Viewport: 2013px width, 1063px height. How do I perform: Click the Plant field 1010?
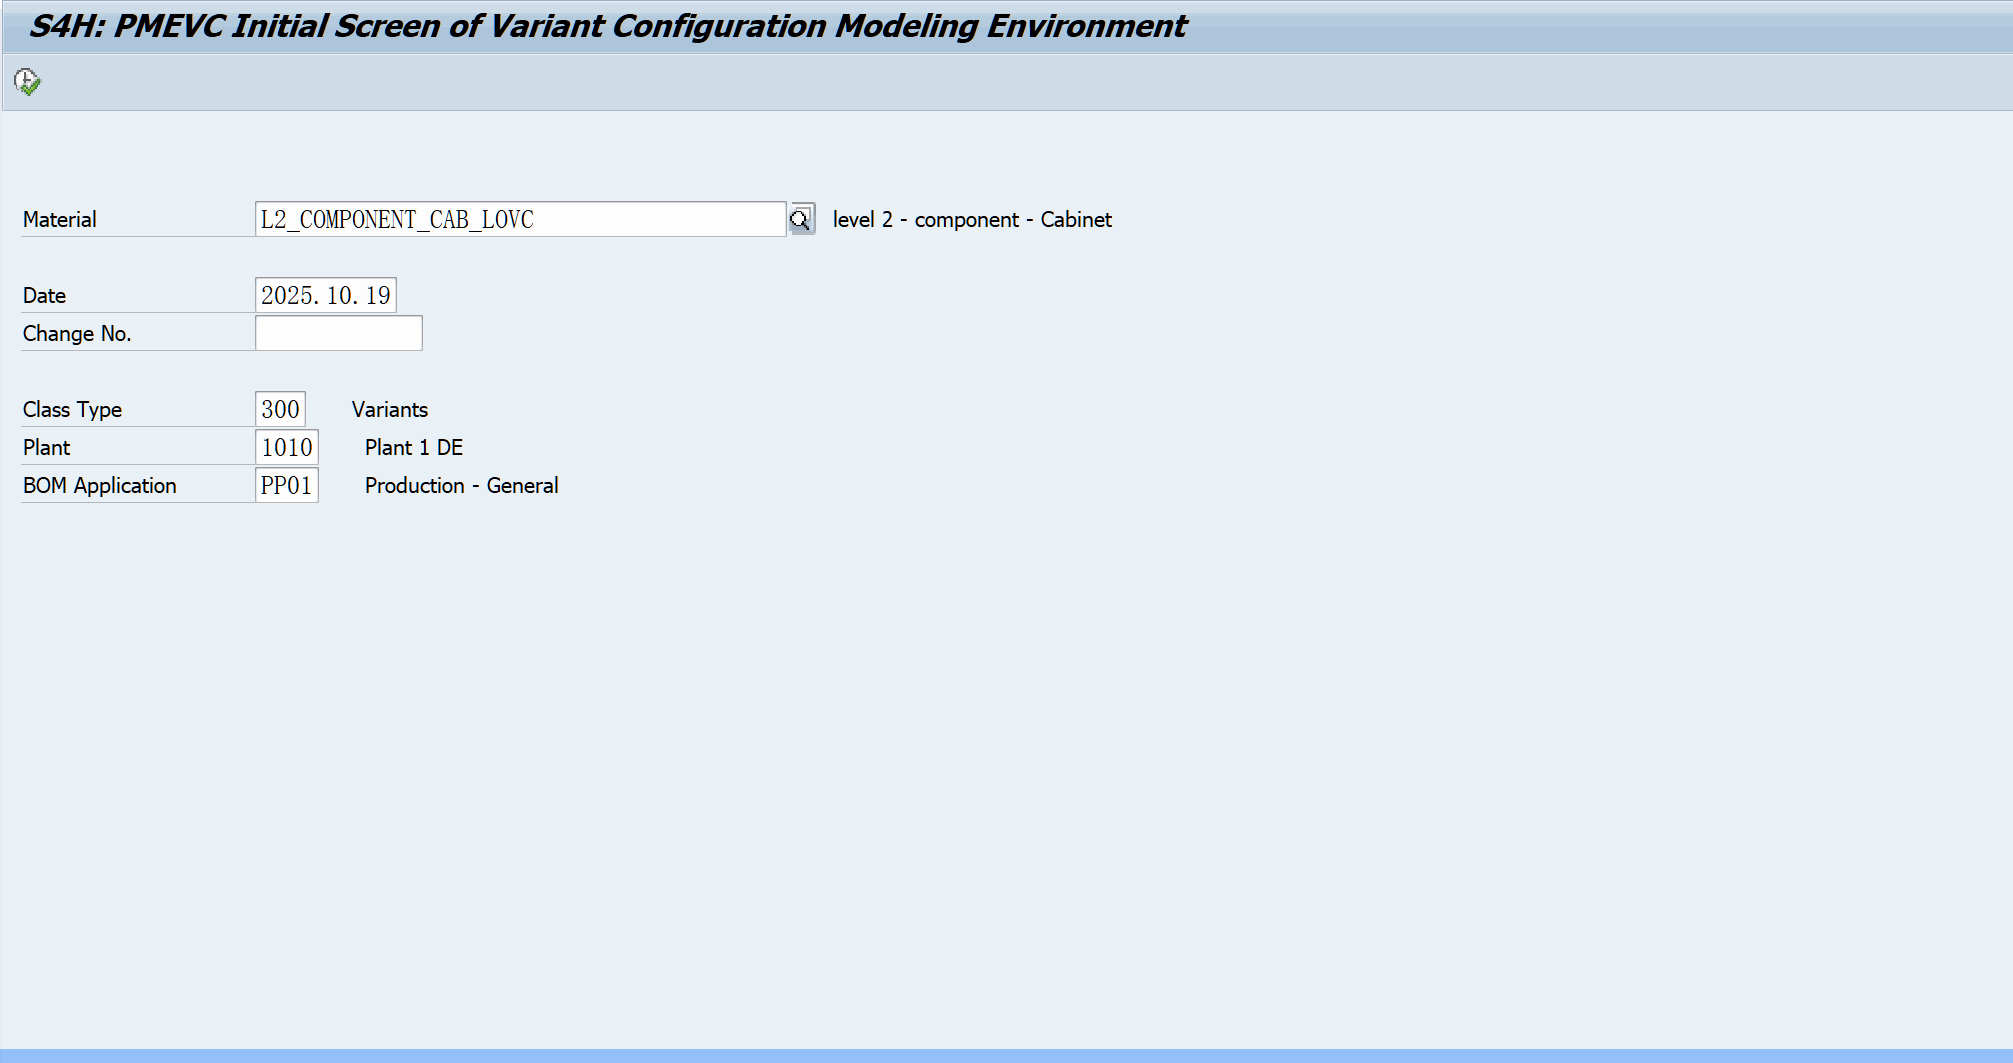pos(287,447)
